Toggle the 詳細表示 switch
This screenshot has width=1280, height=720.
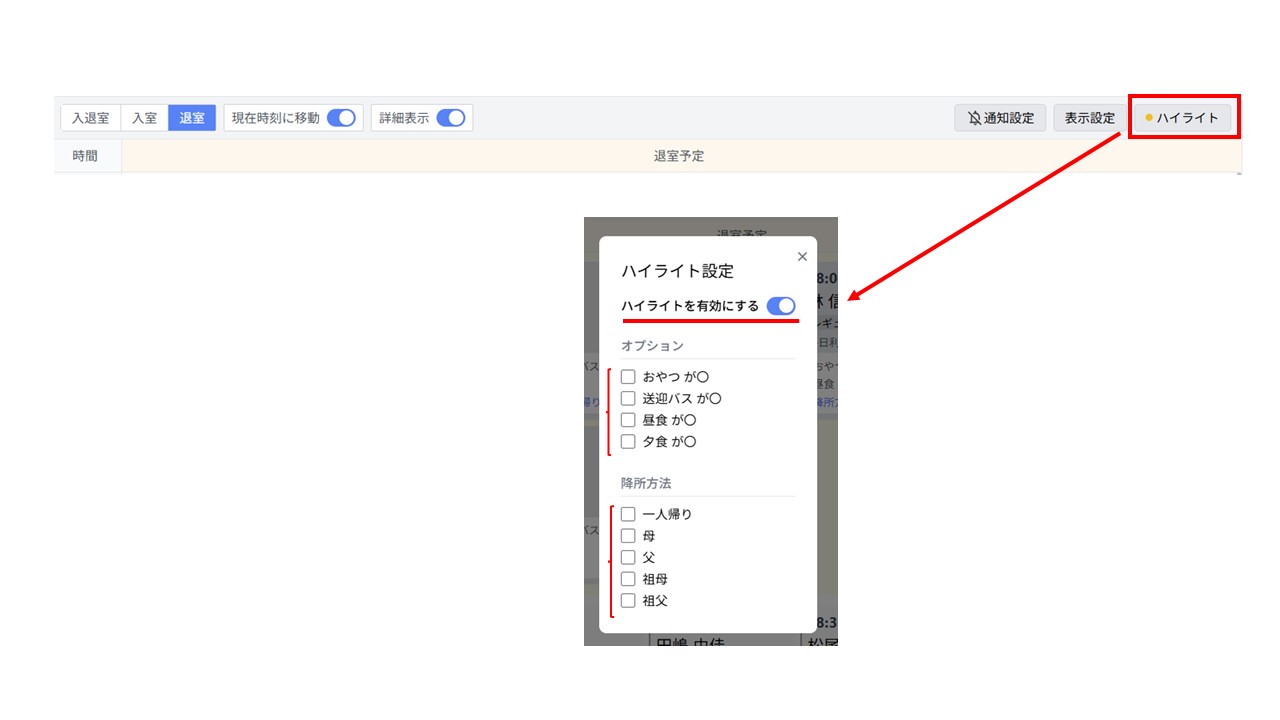(x=451, y=118)
